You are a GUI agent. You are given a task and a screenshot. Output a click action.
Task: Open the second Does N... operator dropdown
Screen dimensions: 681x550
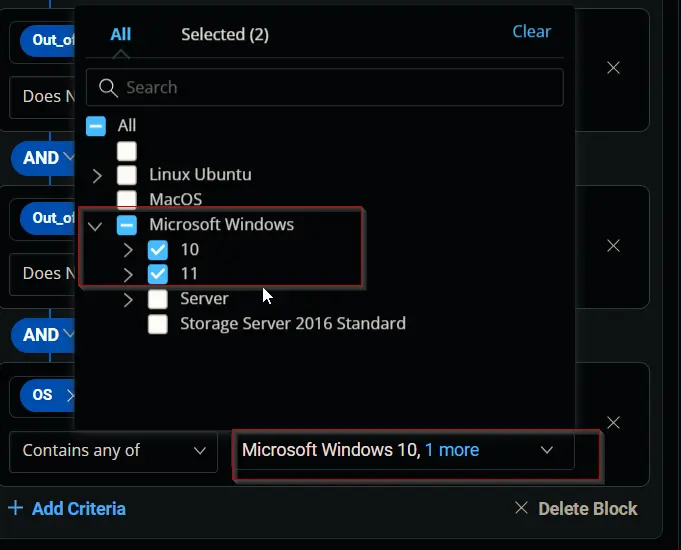42,274
